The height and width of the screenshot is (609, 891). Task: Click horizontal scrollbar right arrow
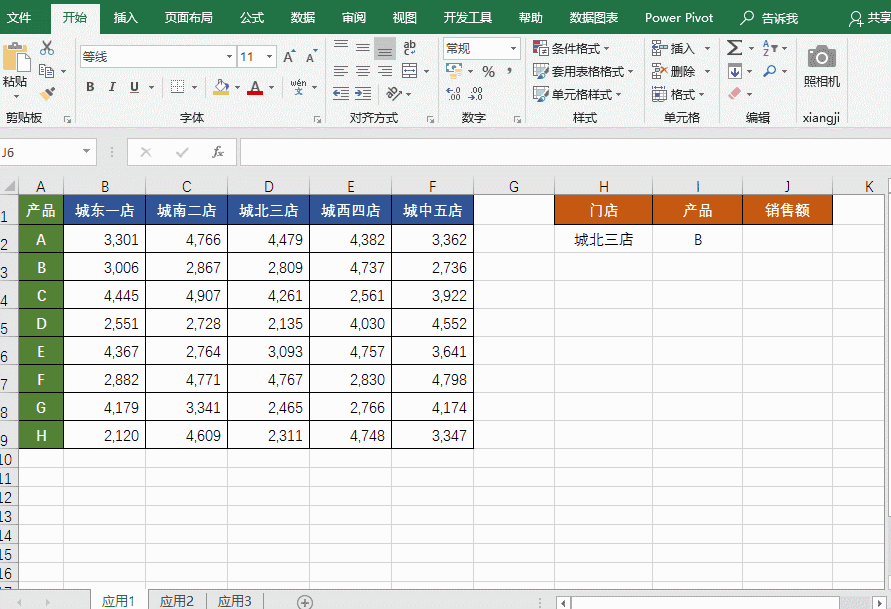click(879, 602)
